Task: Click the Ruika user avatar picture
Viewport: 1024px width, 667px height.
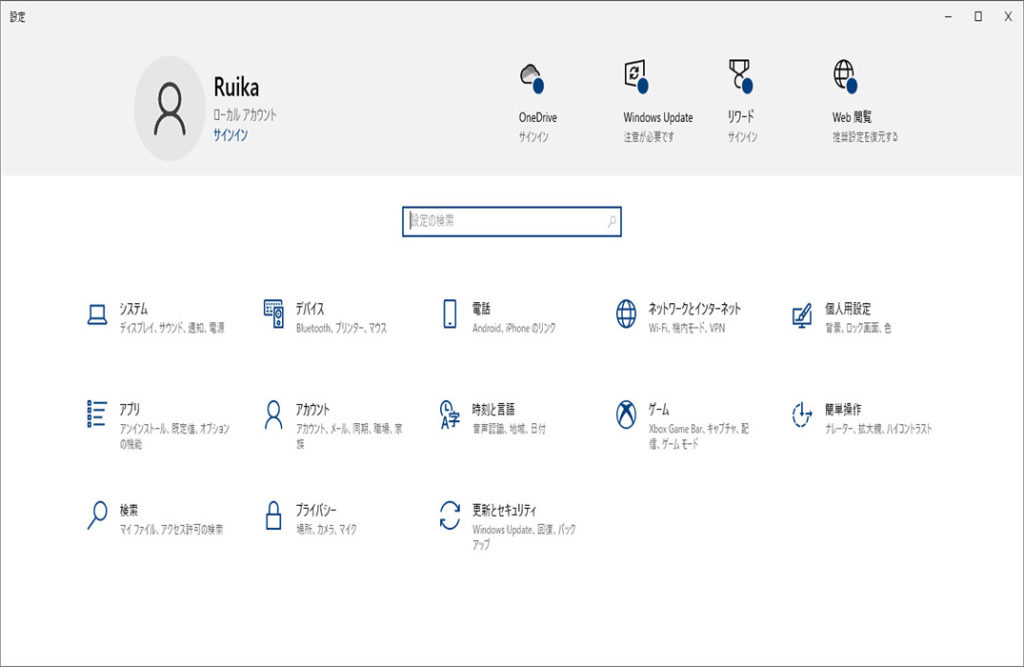Action: 169,108
